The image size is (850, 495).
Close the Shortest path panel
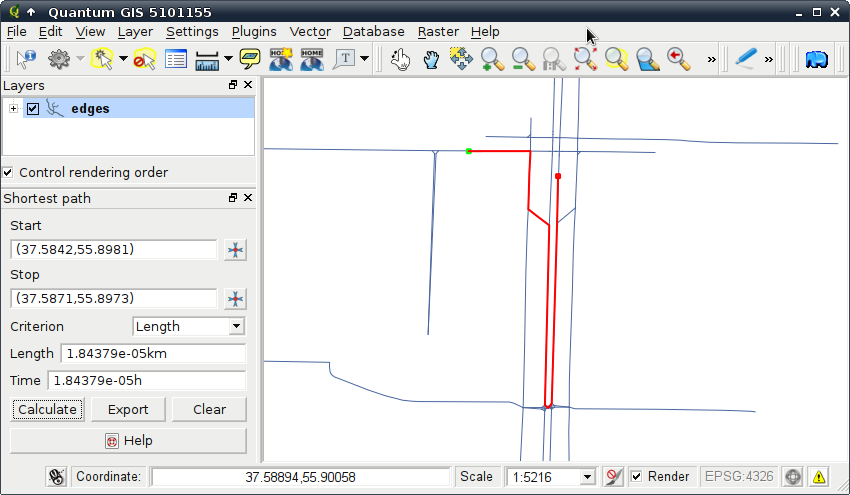click(248, 197)
